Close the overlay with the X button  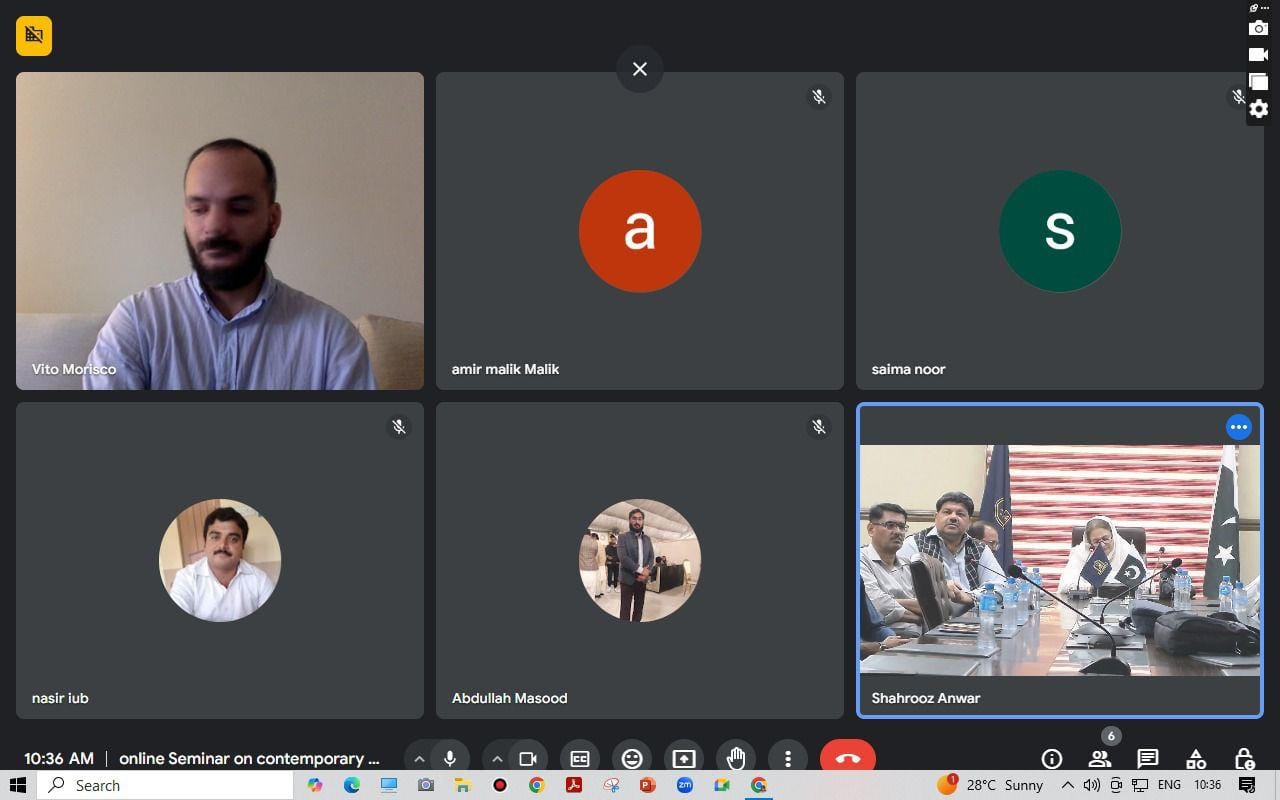[640, 69]
